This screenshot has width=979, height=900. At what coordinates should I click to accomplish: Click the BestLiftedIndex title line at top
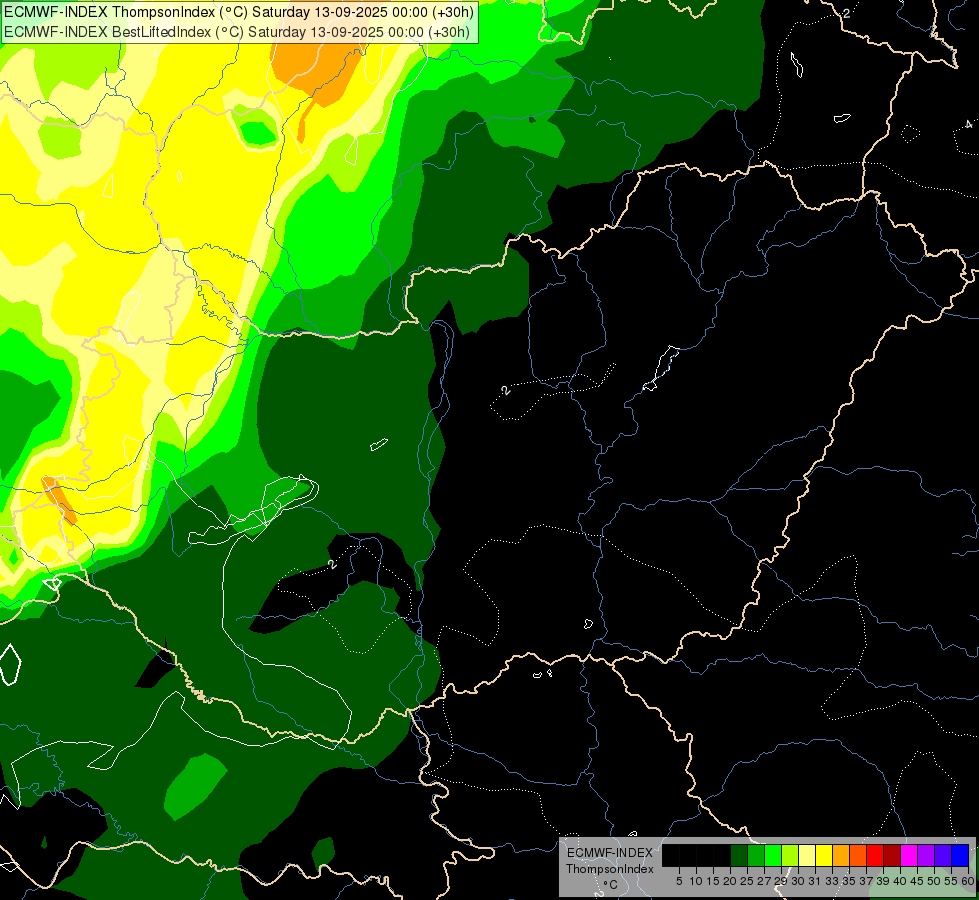[x=237, y=32]
